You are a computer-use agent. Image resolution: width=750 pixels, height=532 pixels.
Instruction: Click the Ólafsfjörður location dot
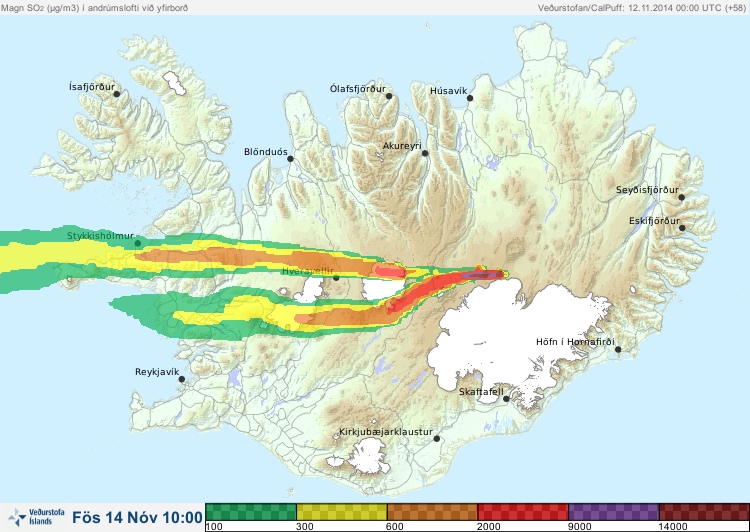tap(389, 97)
